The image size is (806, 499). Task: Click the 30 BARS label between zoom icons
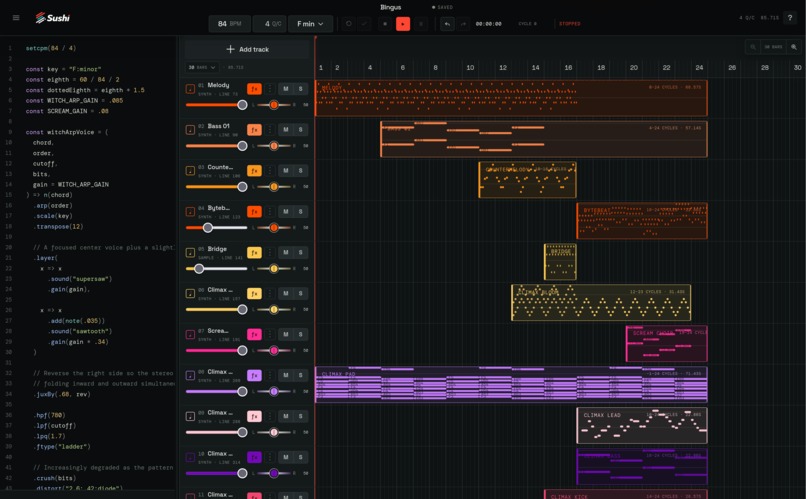[773, 47]
